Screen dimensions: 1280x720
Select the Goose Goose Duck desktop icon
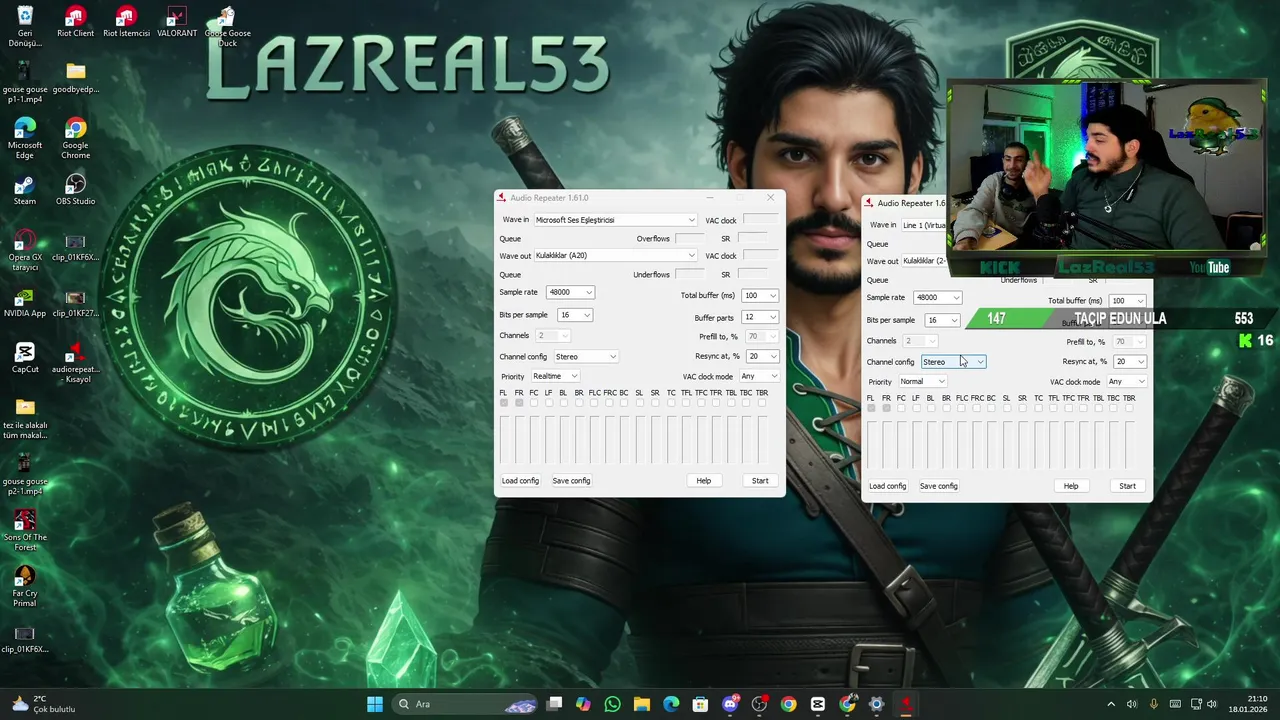(227, 26)
